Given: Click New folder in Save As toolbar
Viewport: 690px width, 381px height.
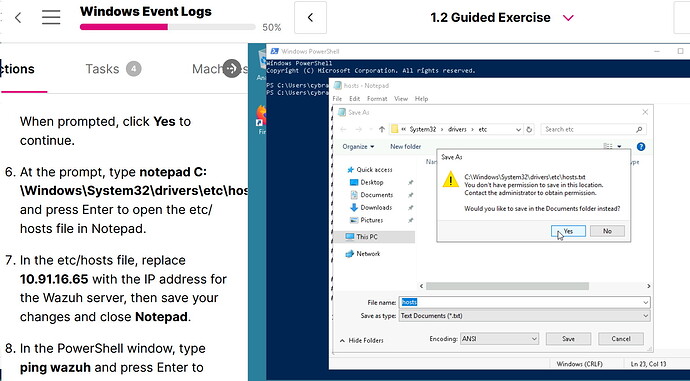Looking at the screenshot, I should pos(405,147).
